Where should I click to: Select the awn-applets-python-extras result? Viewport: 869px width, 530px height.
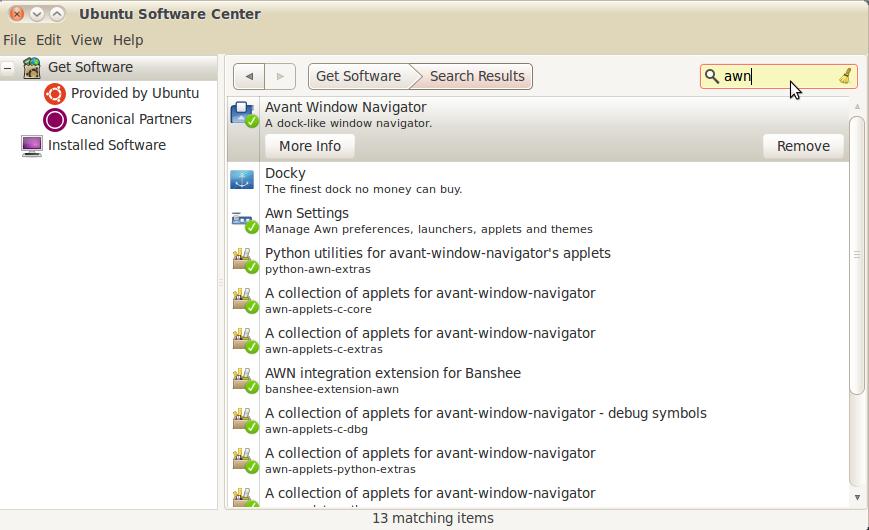[x=538, y=460]
